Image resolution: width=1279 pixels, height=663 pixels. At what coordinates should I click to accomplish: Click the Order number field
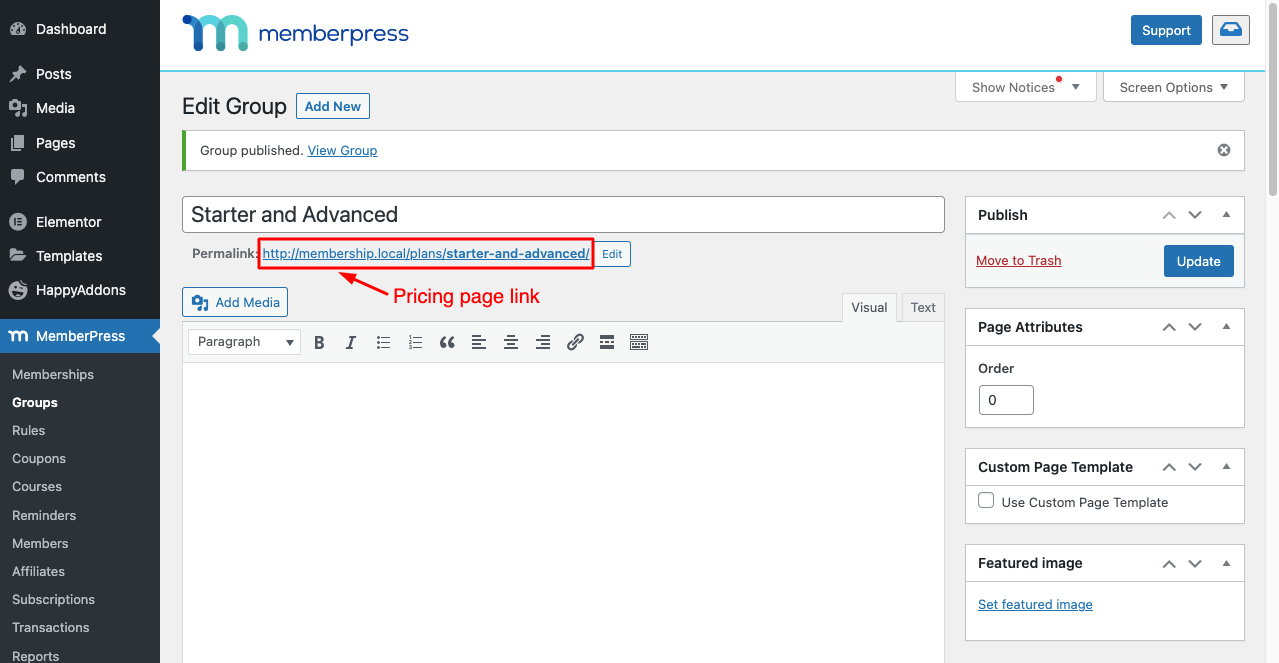[x=1006, y=400]
